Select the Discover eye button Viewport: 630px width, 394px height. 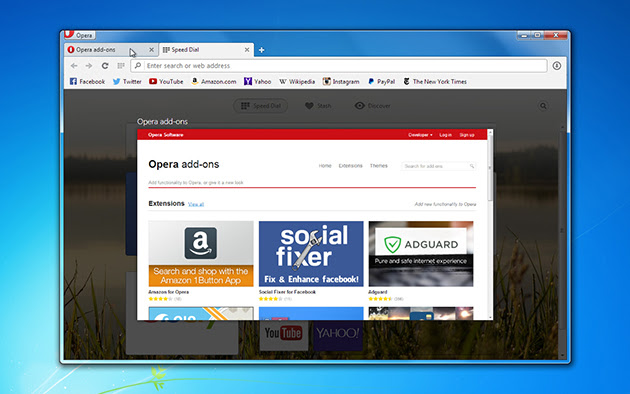(x=372, y=106)
